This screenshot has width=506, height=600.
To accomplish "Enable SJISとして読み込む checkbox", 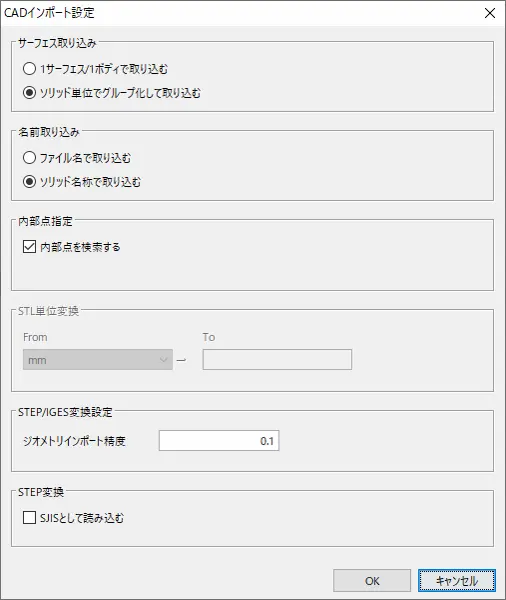I will 29,518.
